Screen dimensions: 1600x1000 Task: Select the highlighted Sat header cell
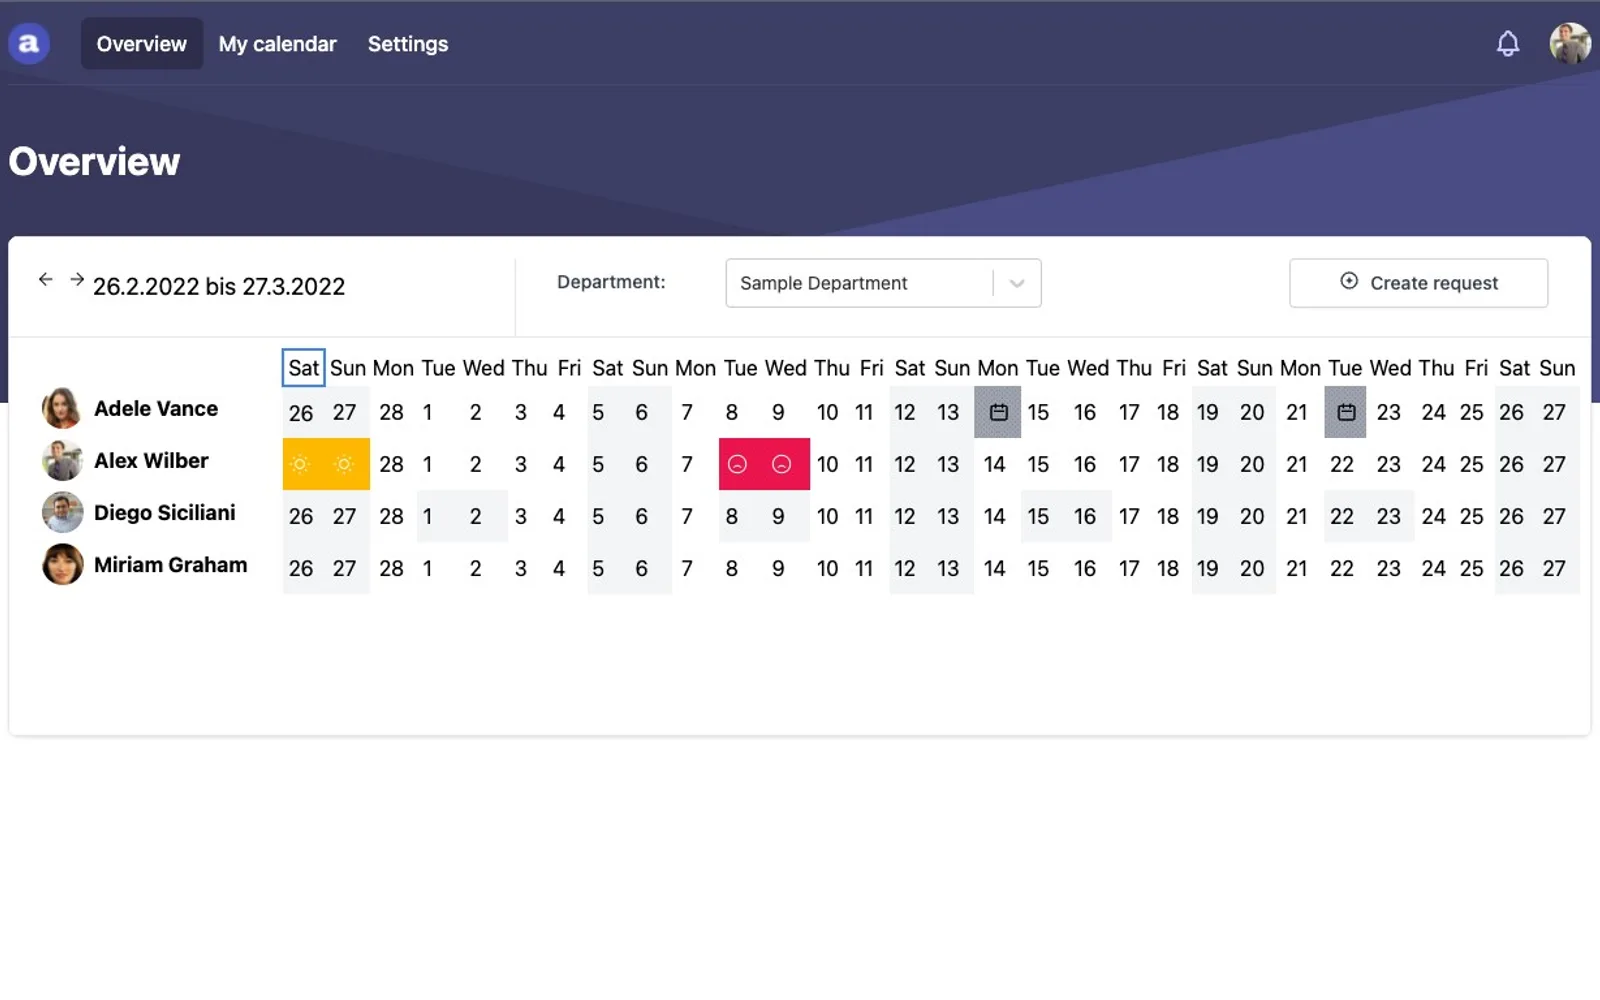304,368
